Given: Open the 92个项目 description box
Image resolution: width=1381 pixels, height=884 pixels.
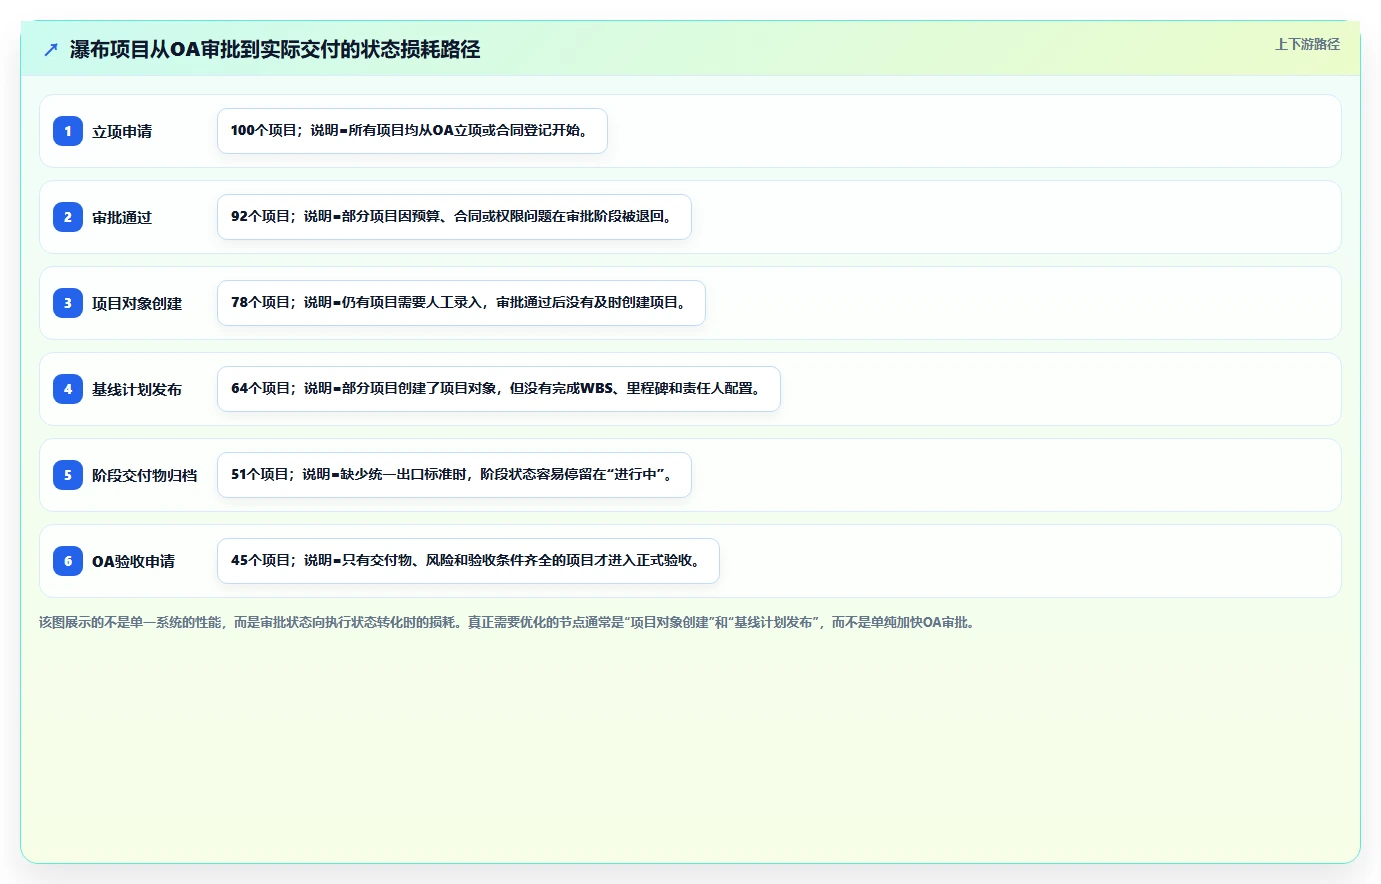Looking at the screenshot, I should [454, 217].
